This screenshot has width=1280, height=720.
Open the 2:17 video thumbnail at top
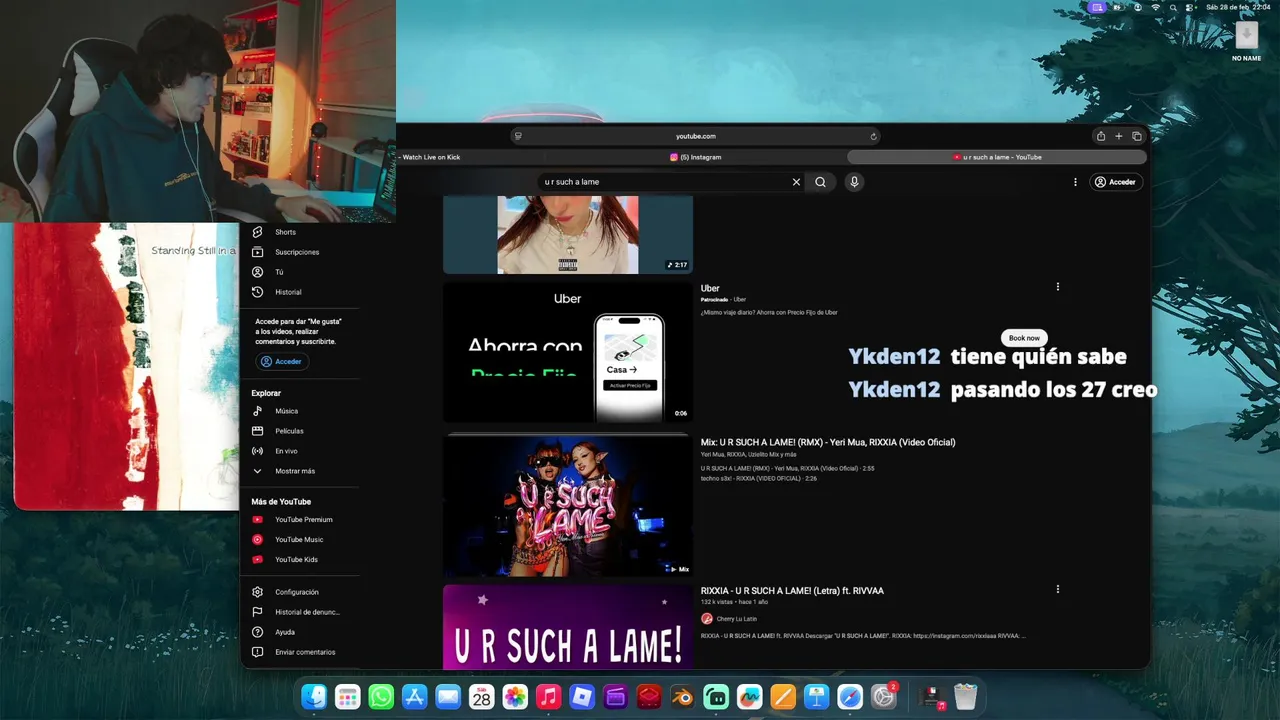(567, 235)
